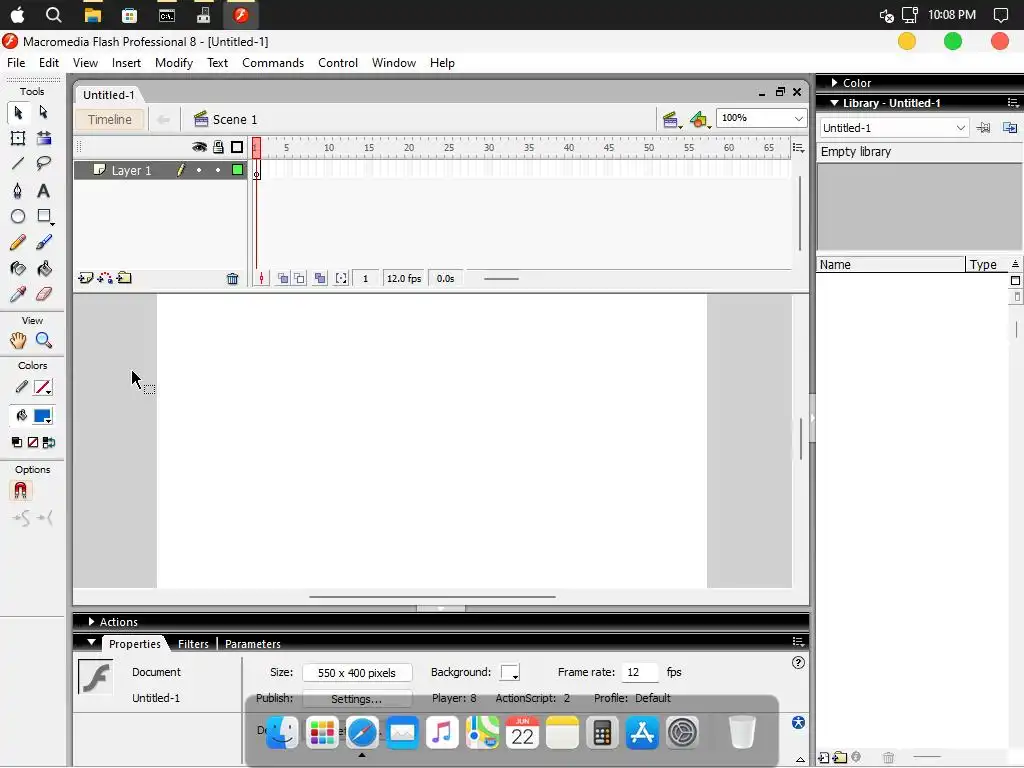Select the Ink Bottle tool
Image resolution: width=1024 pixels, height=768 pixels.
[18, 268]
